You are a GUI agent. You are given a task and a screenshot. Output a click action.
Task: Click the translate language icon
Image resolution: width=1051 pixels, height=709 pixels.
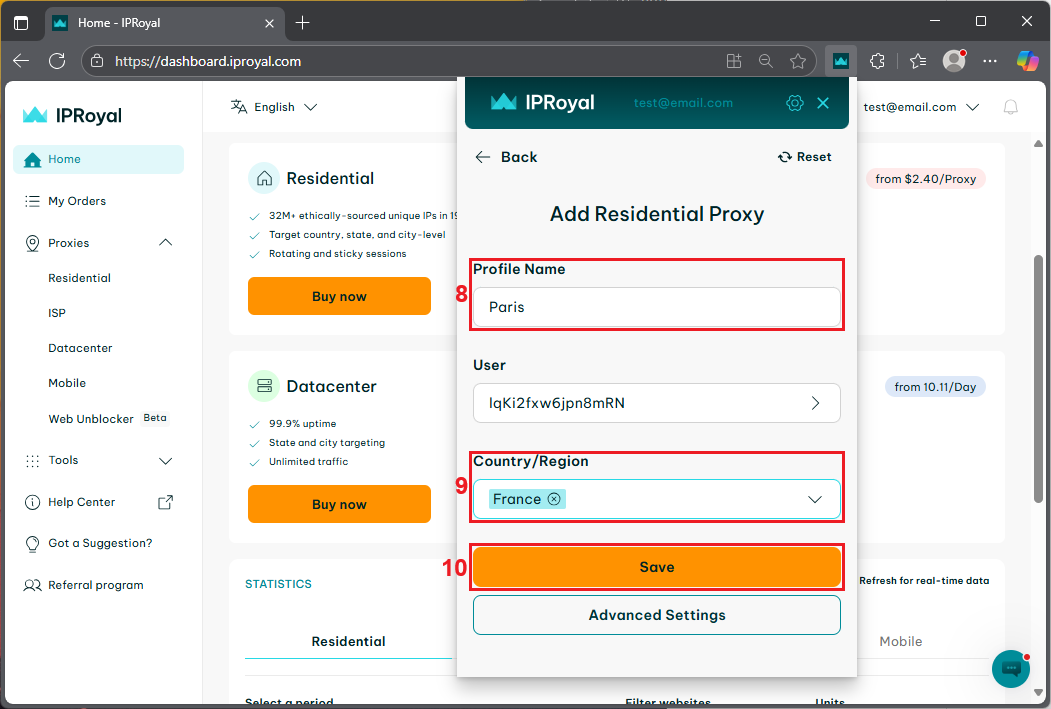[239, 107]
